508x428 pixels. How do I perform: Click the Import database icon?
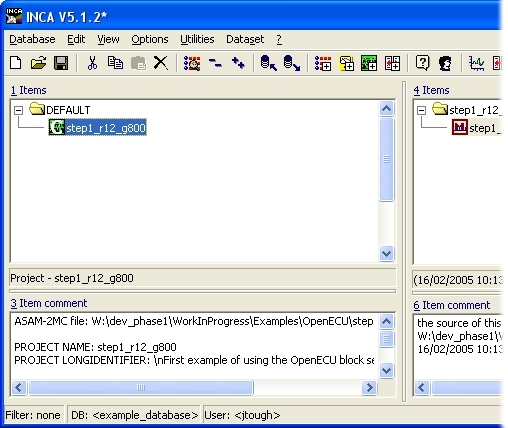click(x=269, y=63)
